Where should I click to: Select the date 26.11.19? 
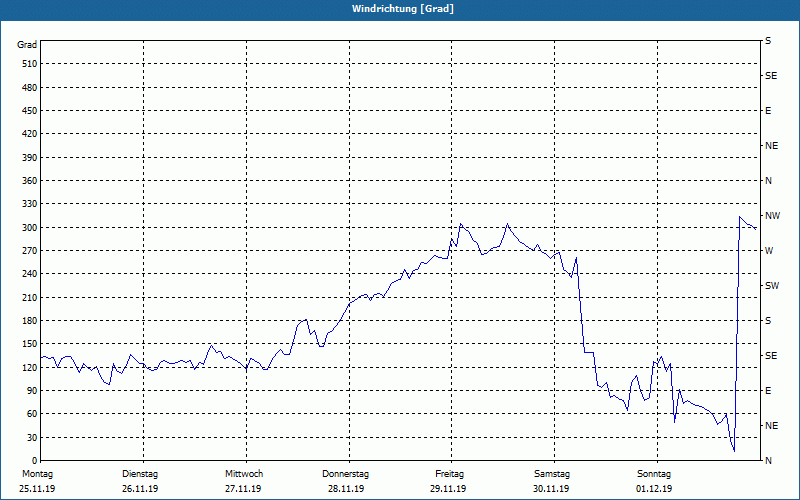pyautogui.click(x=140, y=489)
